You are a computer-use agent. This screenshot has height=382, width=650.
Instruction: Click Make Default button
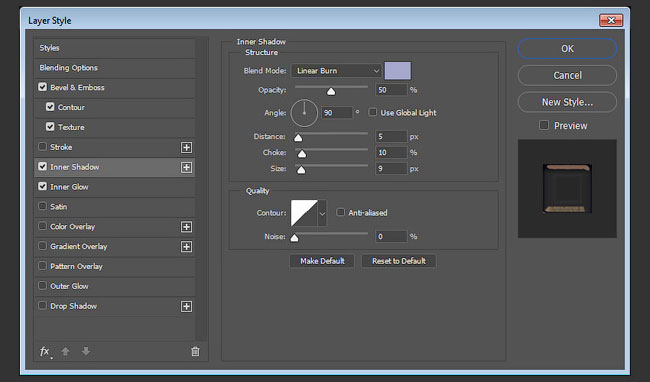click(x=322, y=261)
